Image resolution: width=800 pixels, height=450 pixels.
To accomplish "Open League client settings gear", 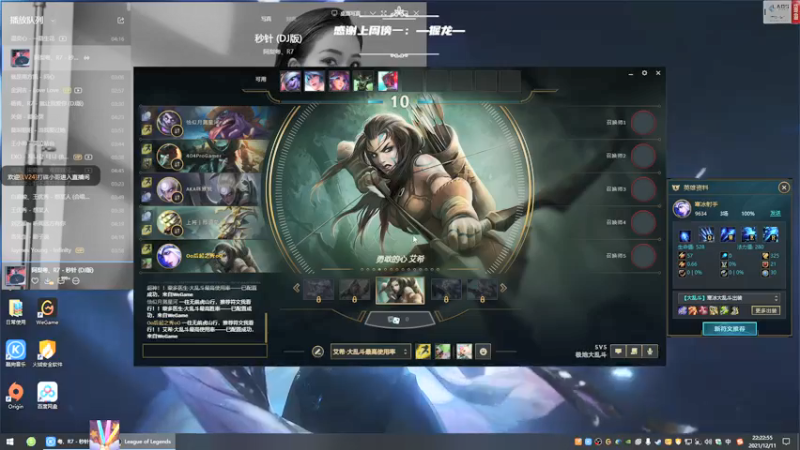I will pos(644,73).
